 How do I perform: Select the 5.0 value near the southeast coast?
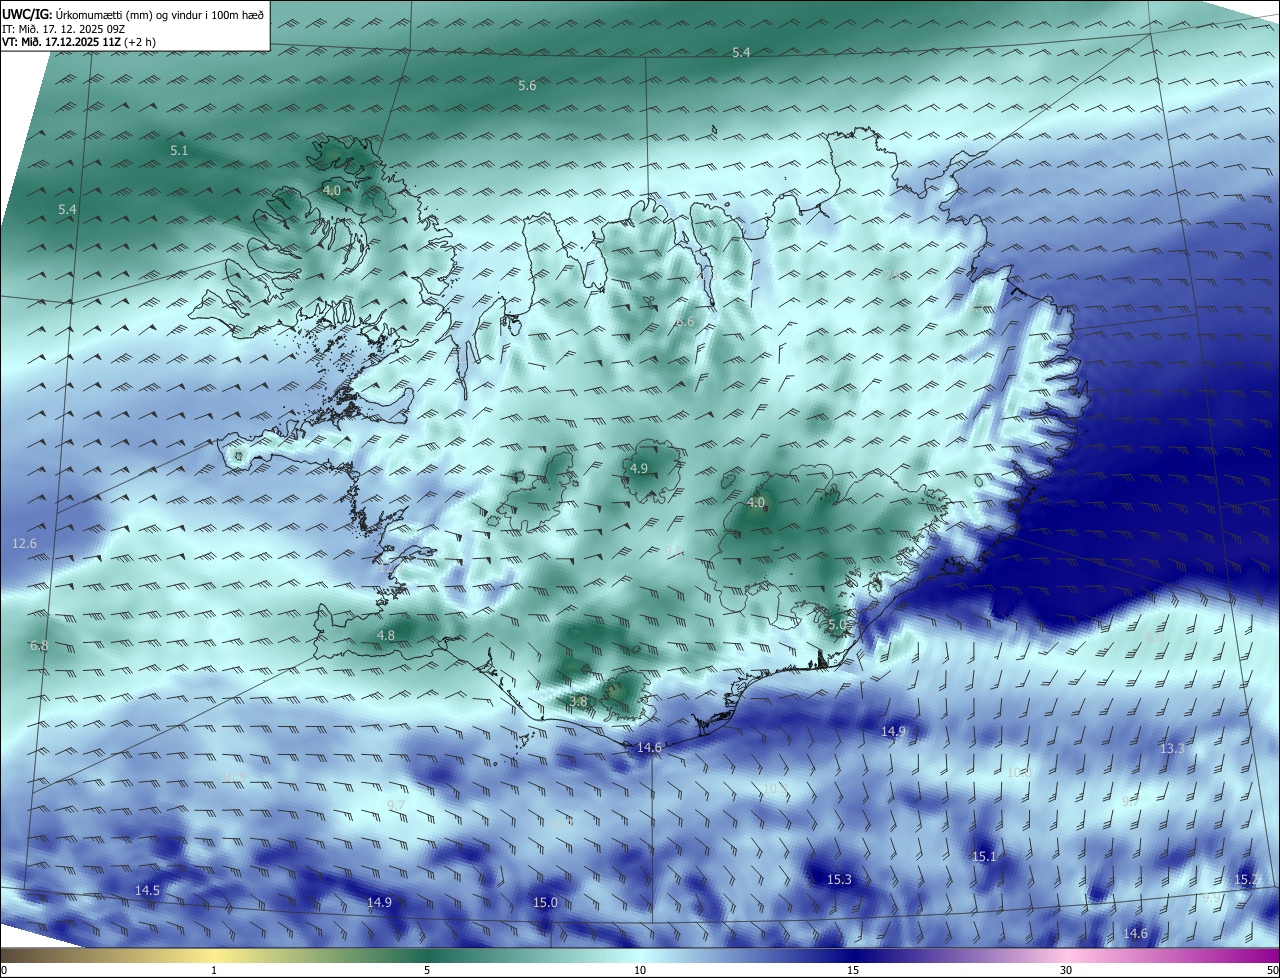(x=837, y=625)
